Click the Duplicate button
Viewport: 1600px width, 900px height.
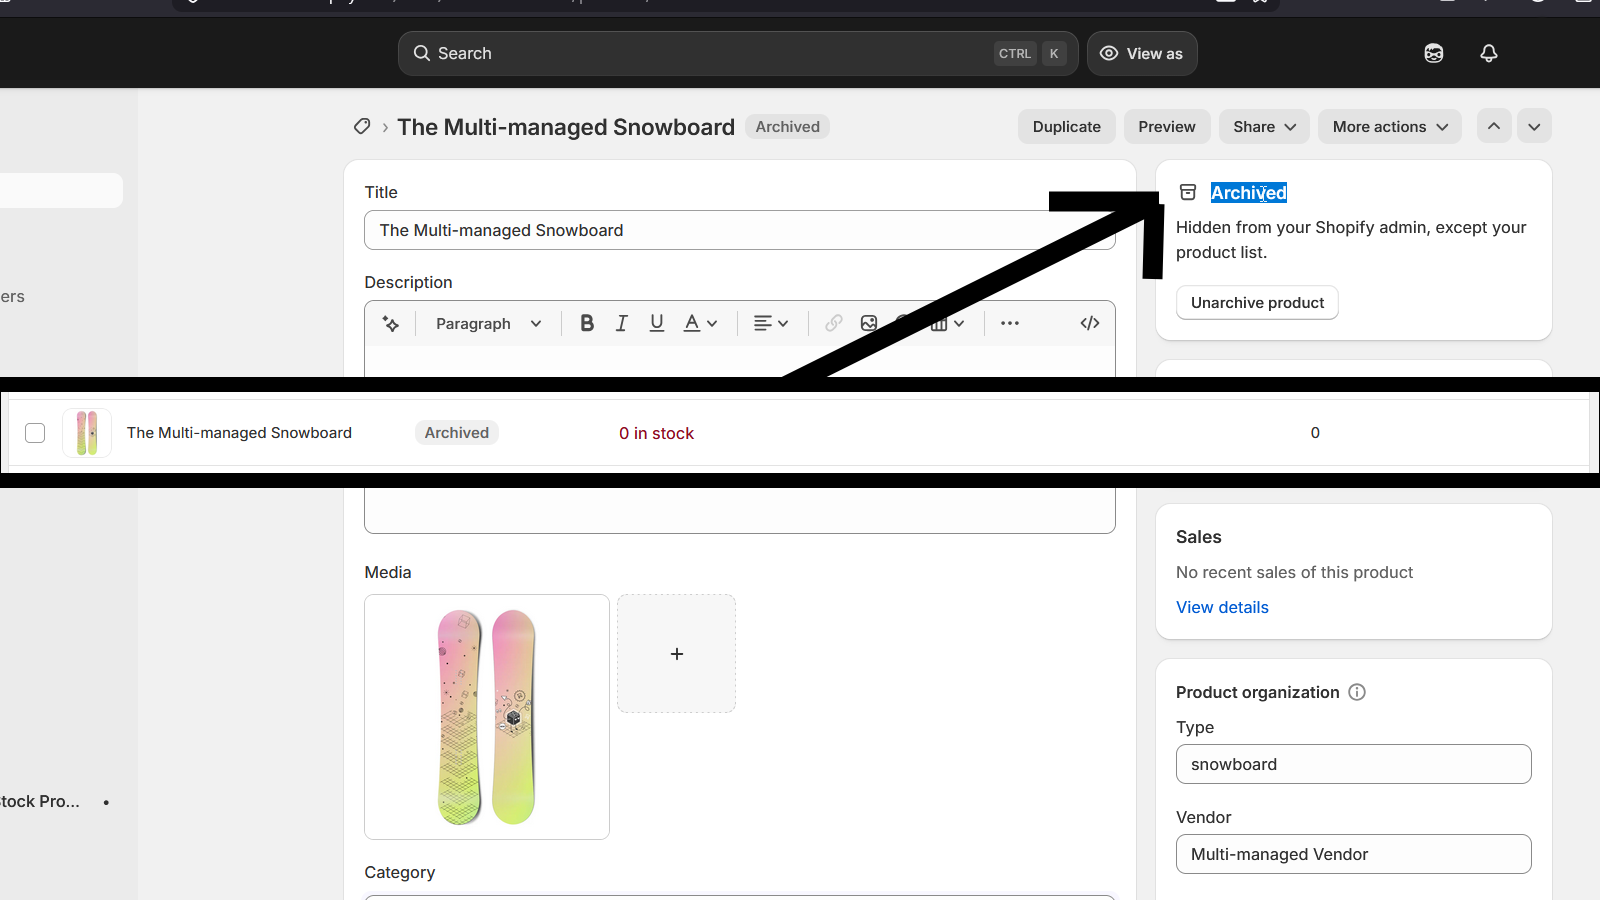pos(1066,127)
